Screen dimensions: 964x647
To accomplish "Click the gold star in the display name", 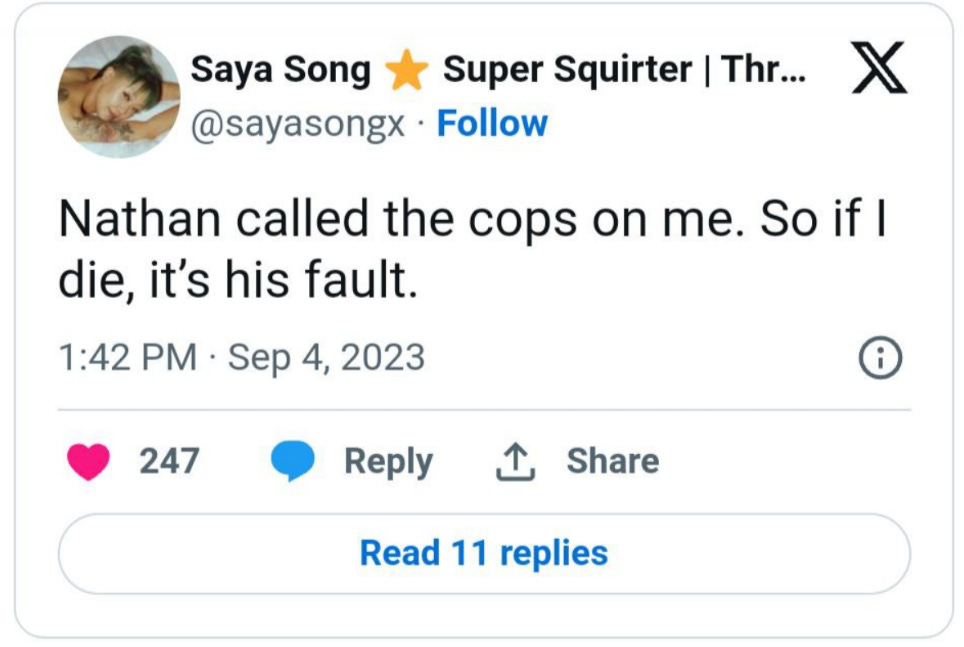I will [407, 71].
